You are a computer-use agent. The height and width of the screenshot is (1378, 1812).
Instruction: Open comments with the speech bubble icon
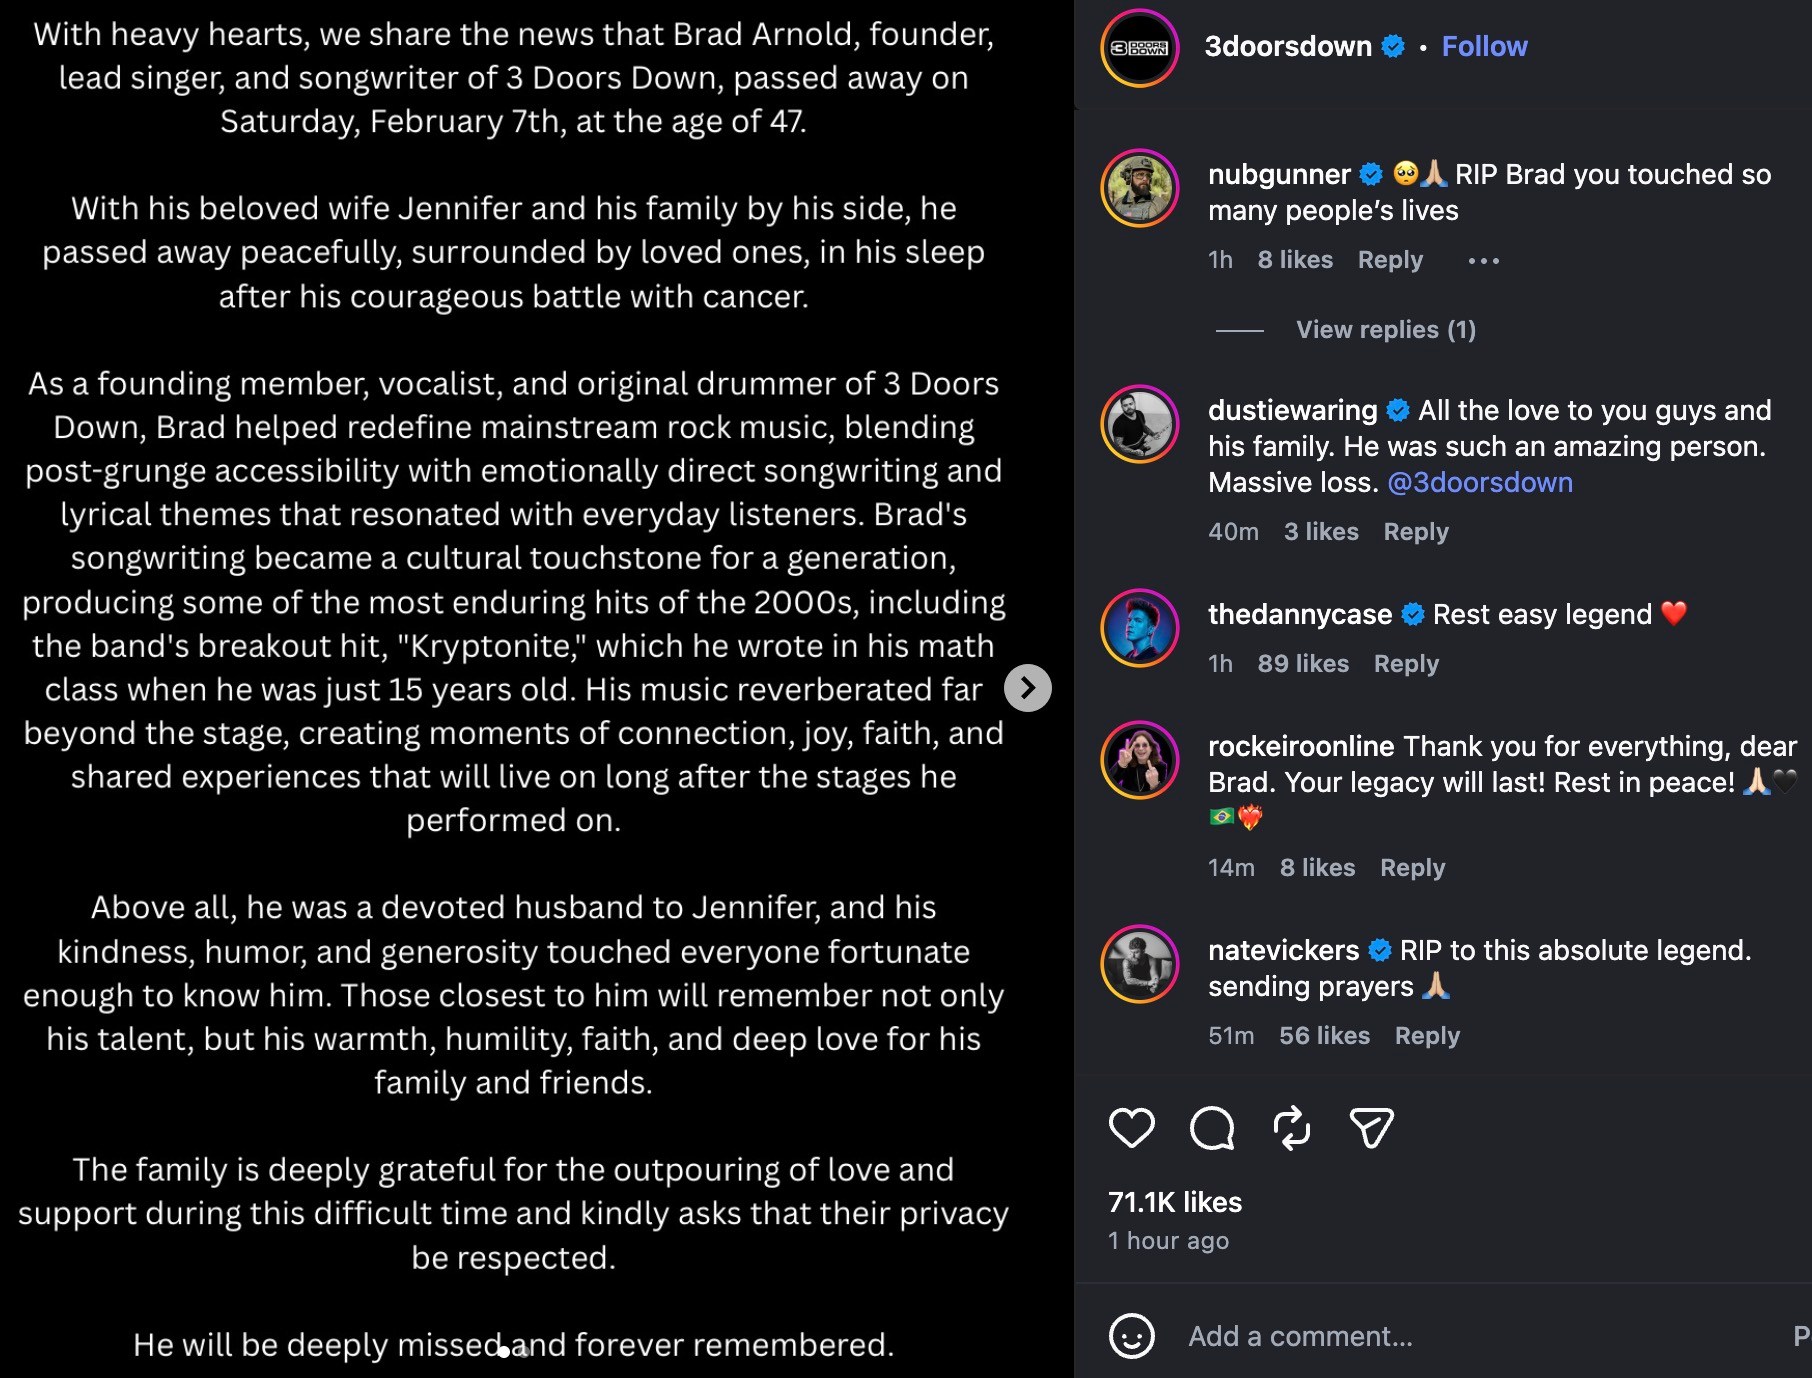1212,1128
